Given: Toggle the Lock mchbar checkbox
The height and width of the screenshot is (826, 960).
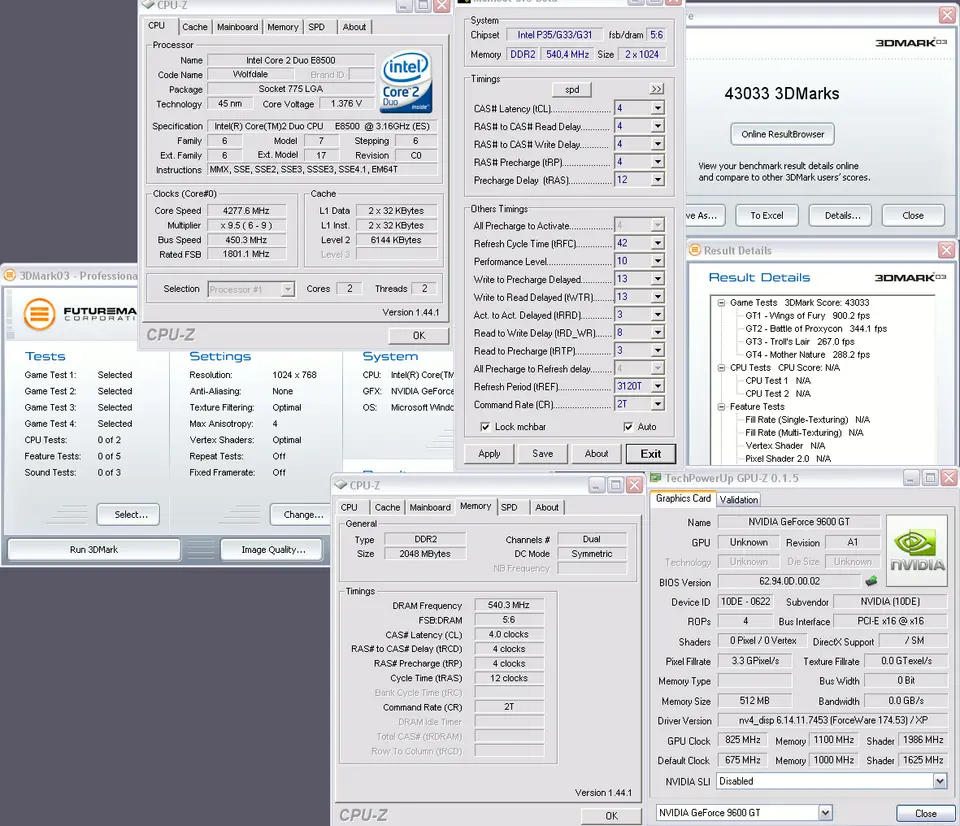Looking at the screenshot, I should point(485,427).
